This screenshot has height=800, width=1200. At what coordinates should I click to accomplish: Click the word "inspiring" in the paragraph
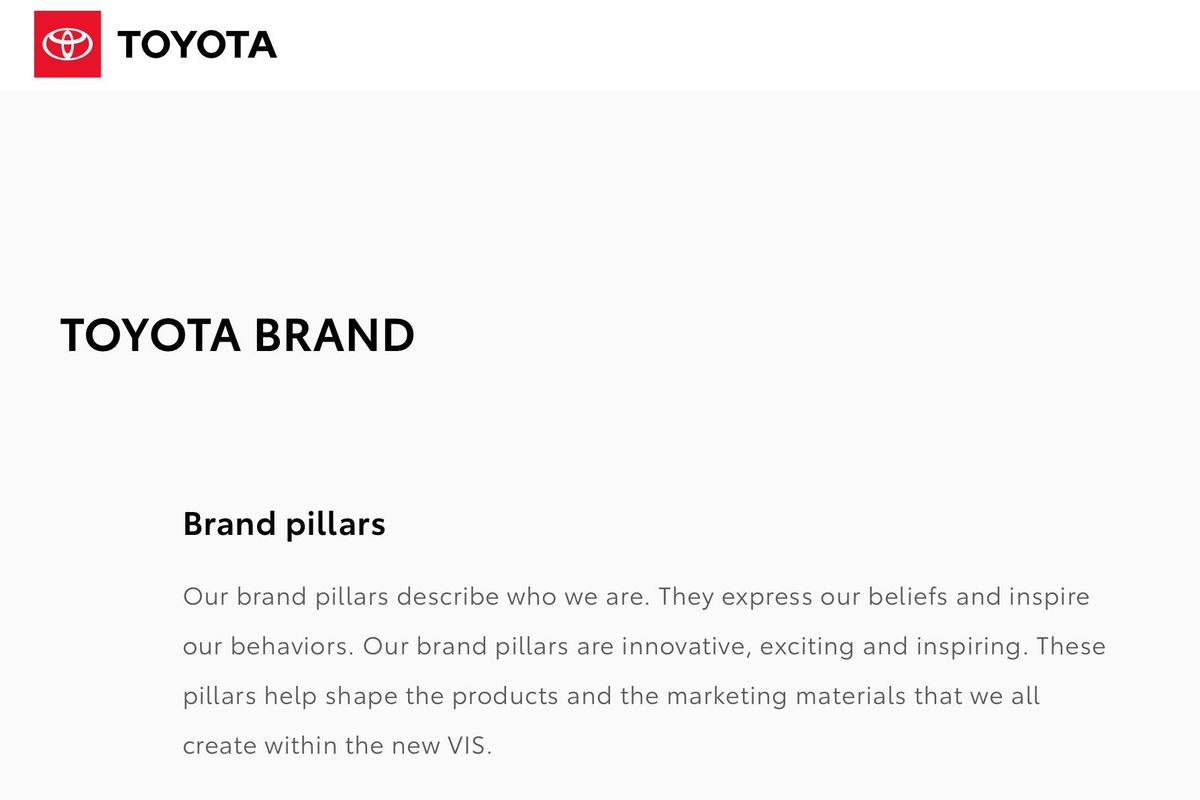[971, 646]
